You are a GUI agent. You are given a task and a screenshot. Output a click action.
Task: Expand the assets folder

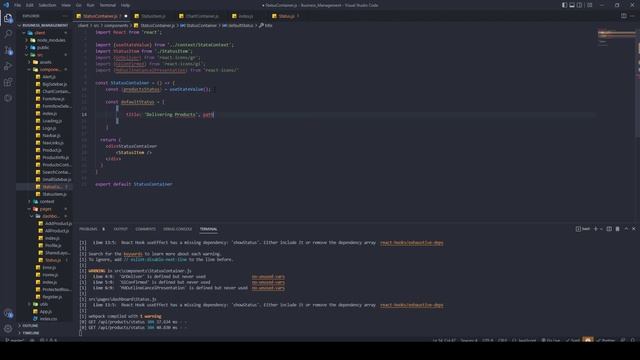45,62
